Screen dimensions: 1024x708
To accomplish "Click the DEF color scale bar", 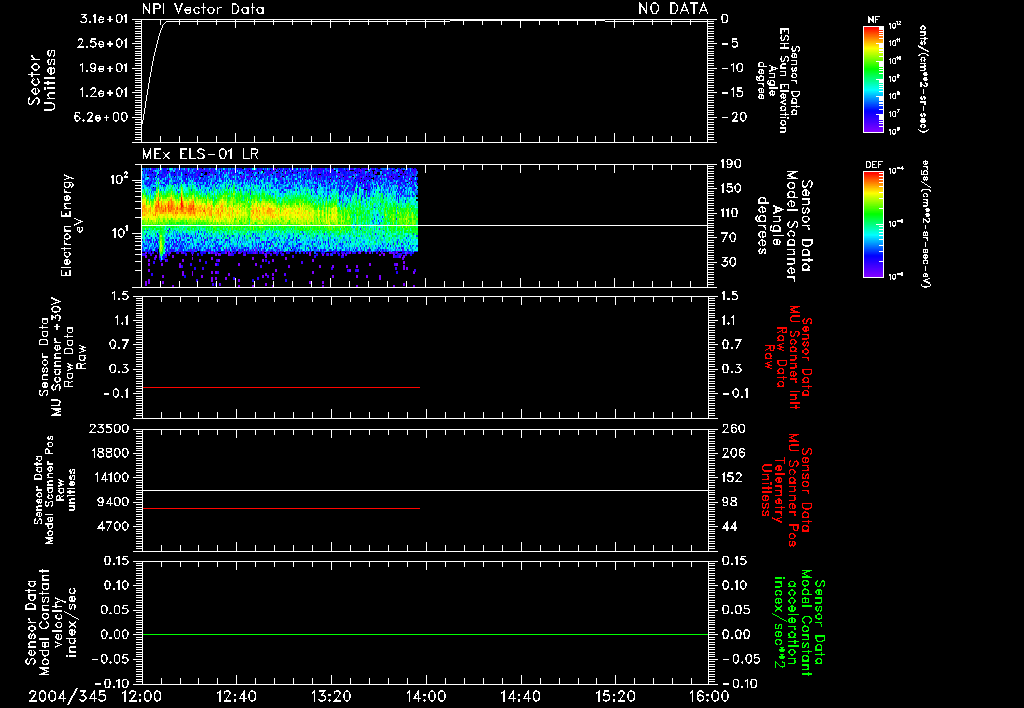I will tap(873, 223).
